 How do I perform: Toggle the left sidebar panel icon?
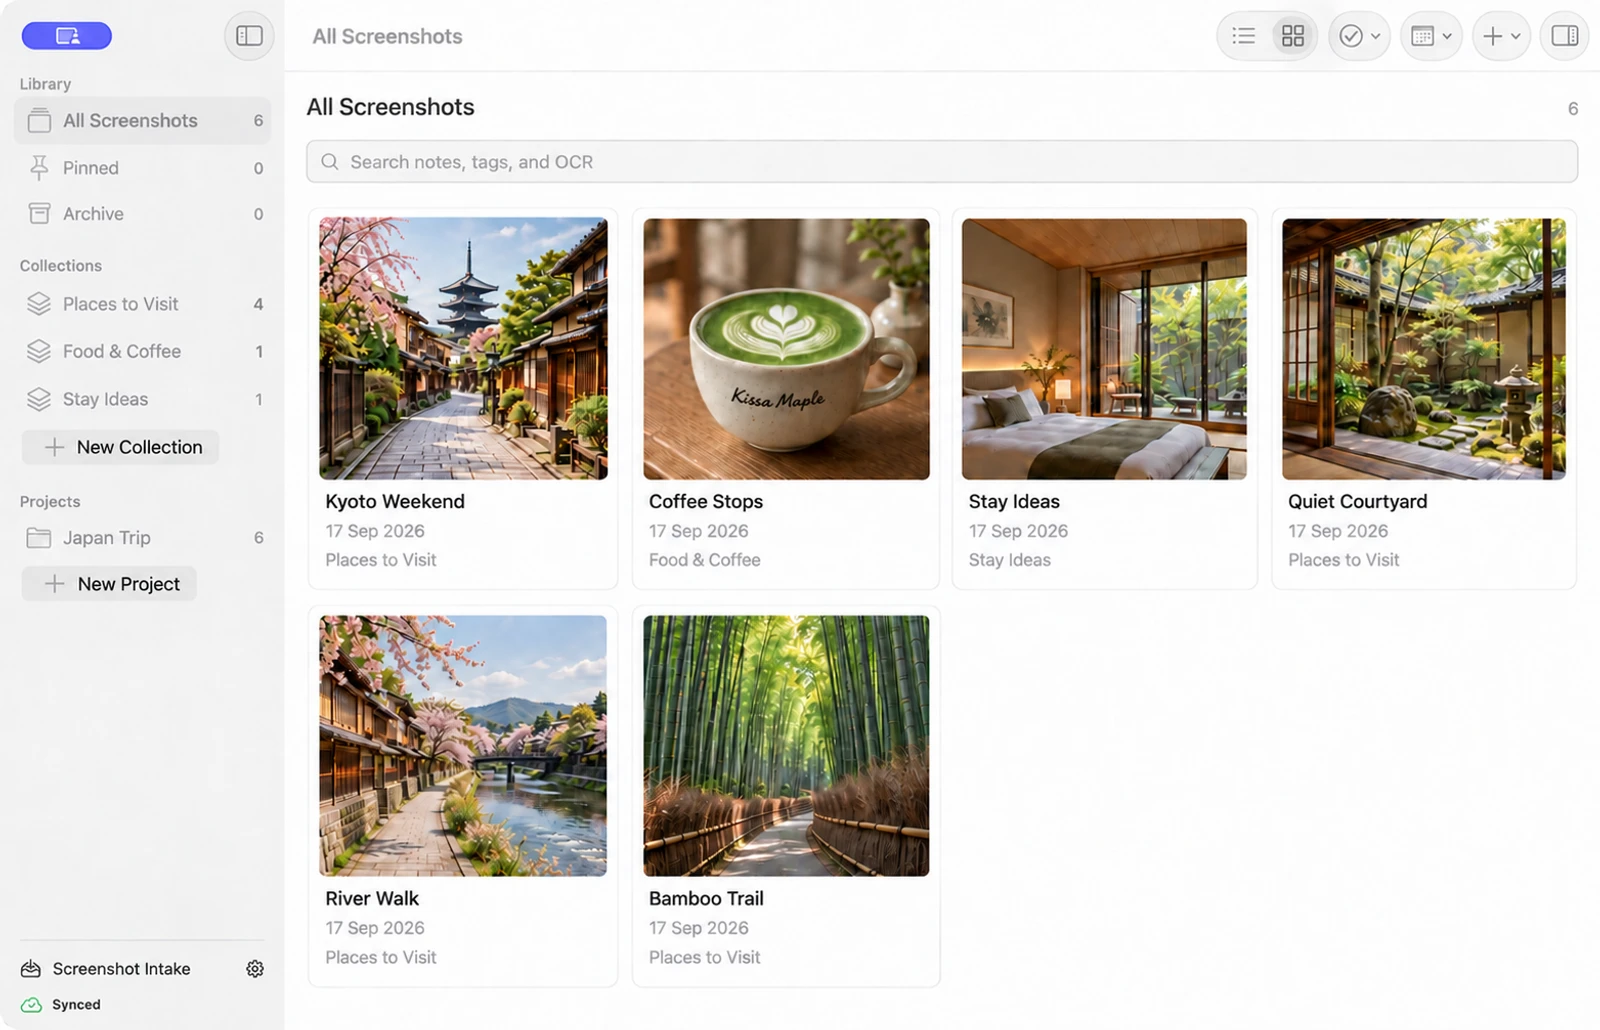click(x=249, y=36)
